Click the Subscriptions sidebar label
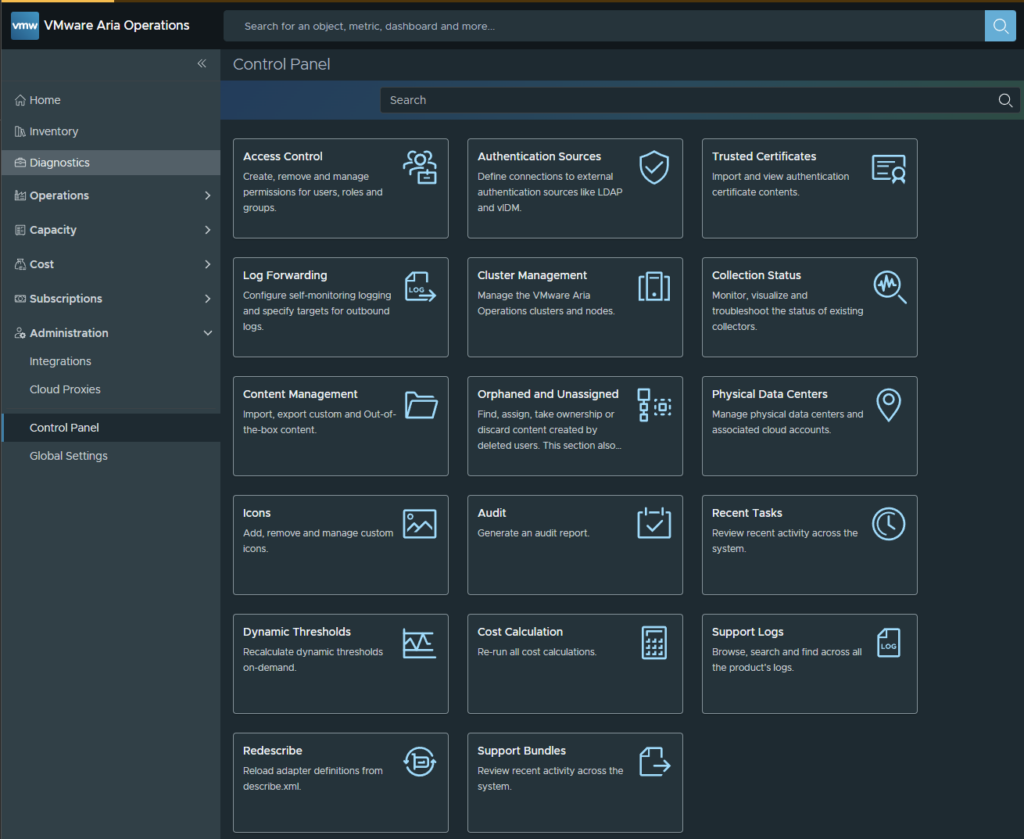 coord(66,298)
